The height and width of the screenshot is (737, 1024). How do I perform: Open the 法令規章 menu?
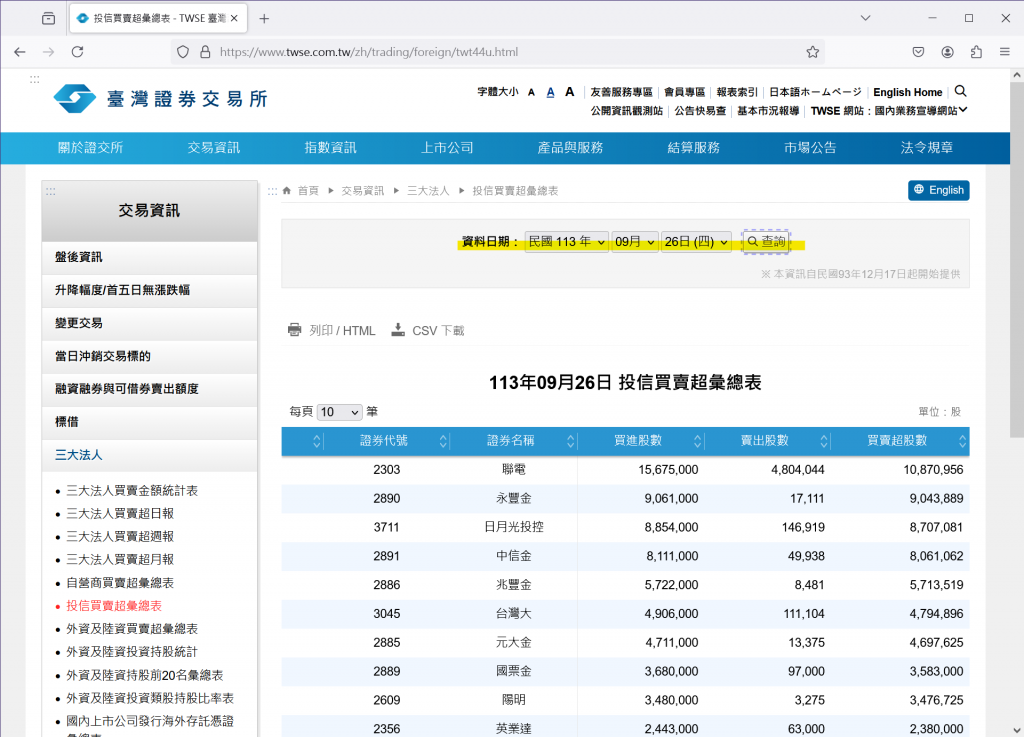[927, 148]
